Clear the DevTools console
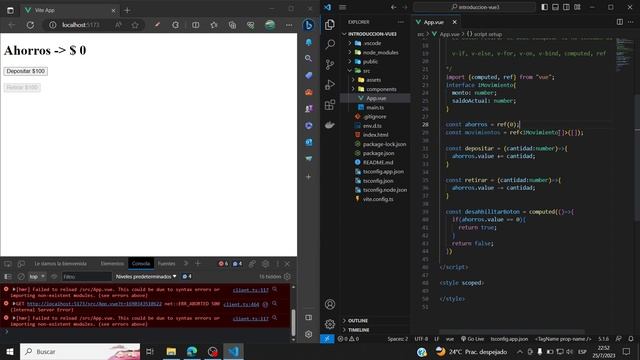Screen dimensions: 640x360 pos(21,276)
